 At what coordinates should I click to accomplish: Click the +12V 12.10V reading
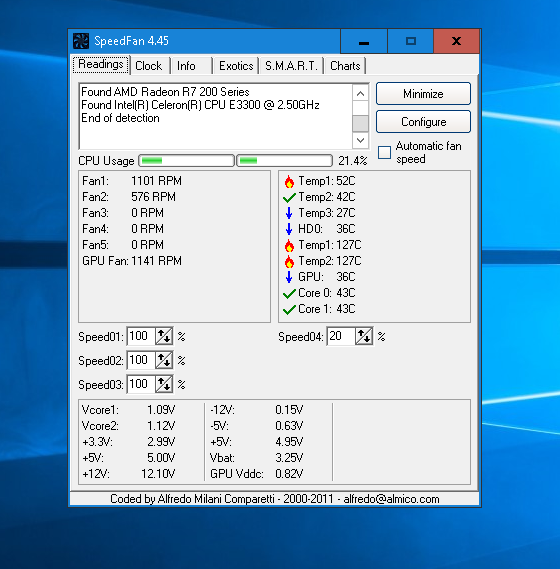tap(128, 474)
